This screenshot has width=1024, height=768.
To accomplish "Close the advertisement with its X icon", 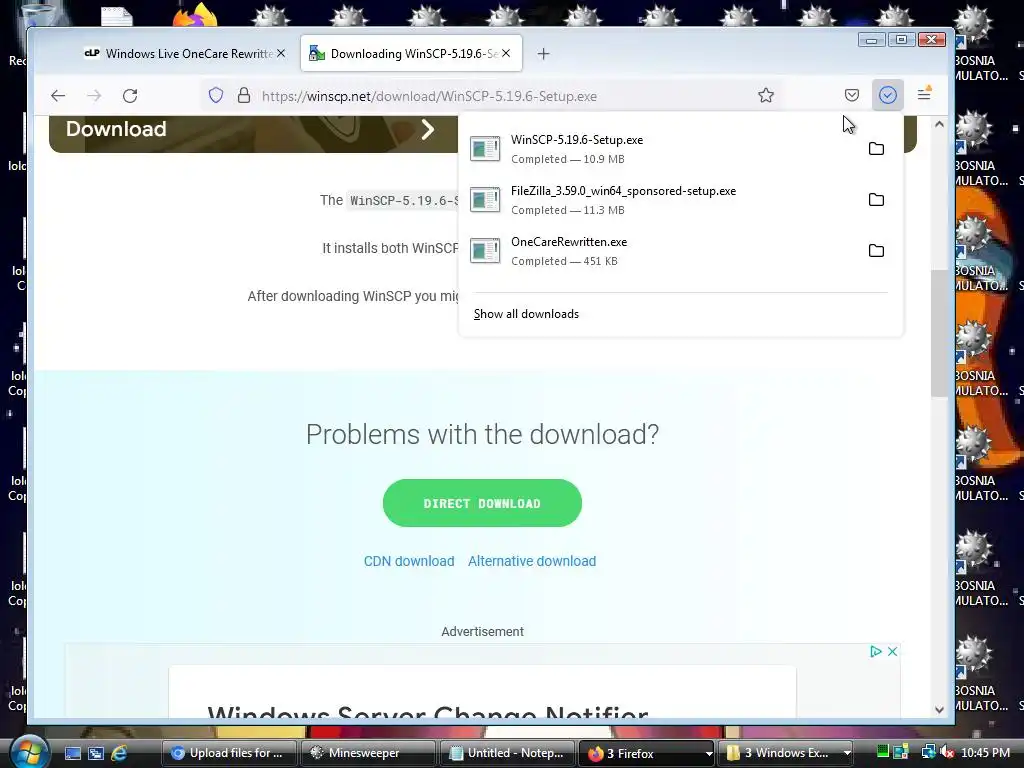I will [x=893, y=652].
